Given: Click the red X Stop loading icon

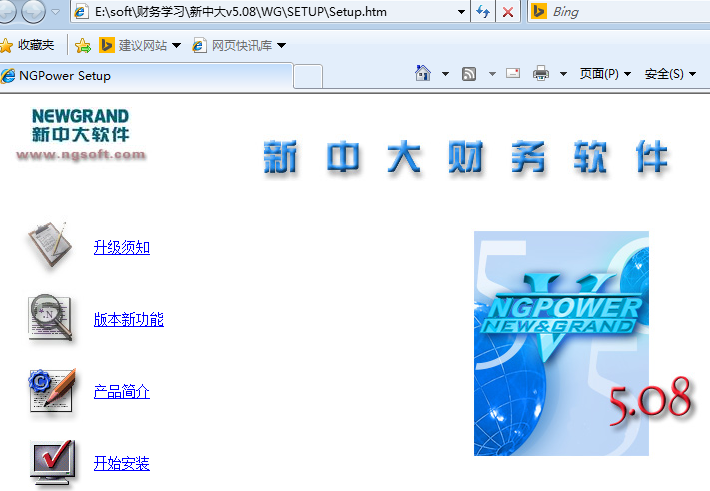Looking at the screenshot, I should pyautogui.click(x=508, y=12).
